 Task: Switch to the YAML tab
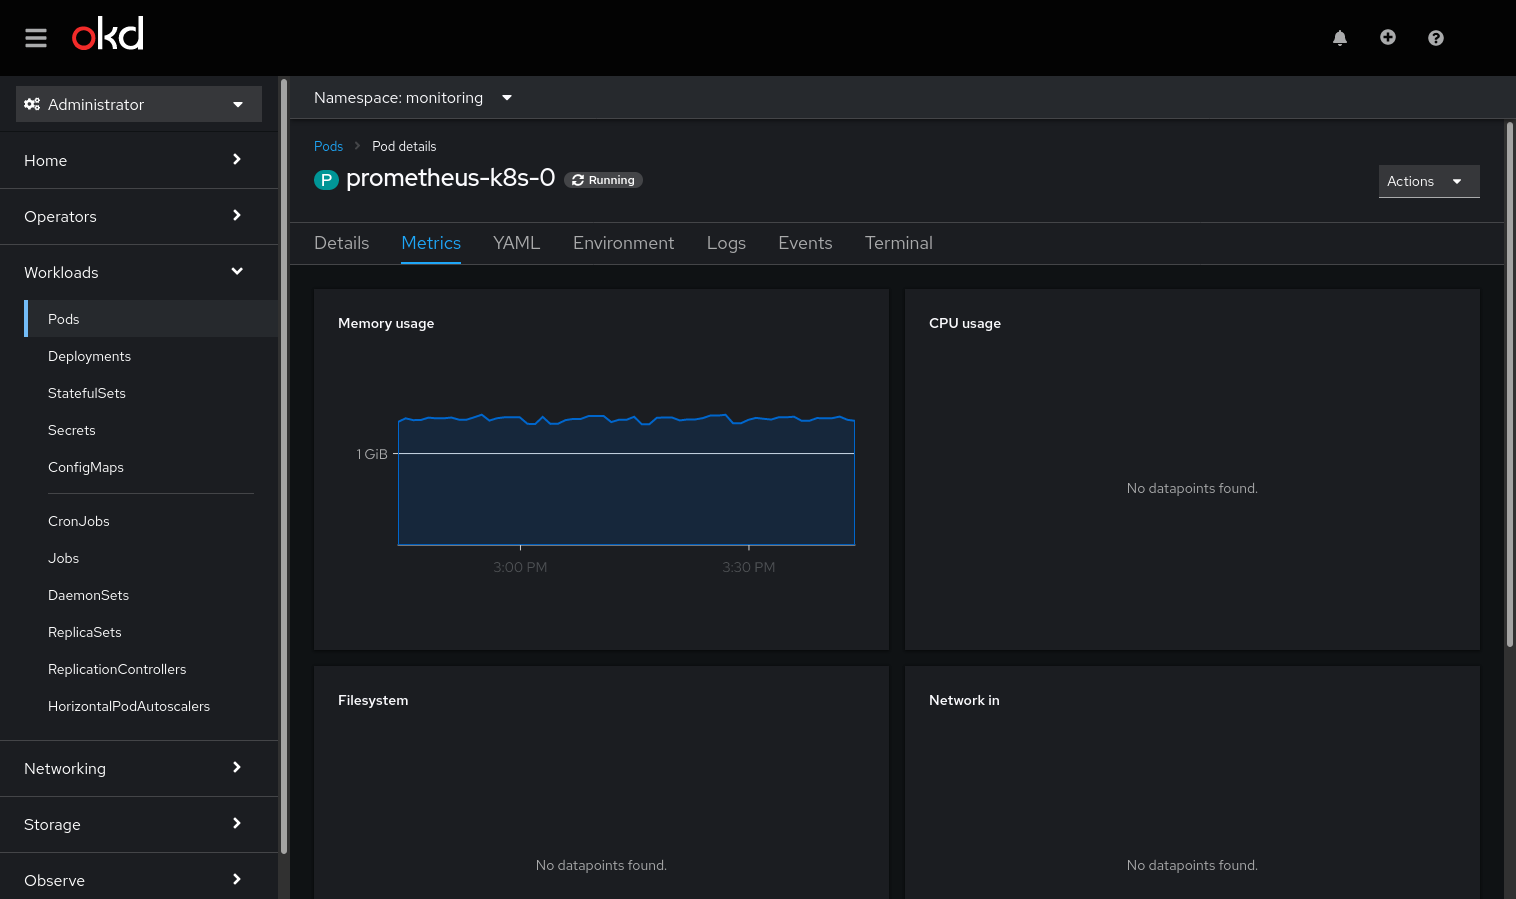click(x=516, y=243)
